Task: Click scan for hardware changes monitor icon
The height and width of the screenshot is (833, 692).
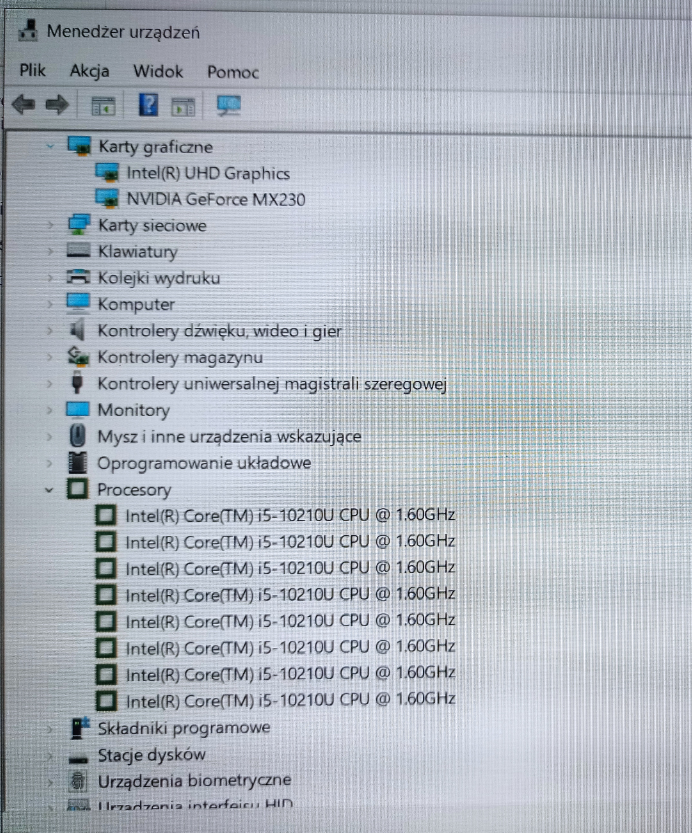Action: click(x=229, y=105)
